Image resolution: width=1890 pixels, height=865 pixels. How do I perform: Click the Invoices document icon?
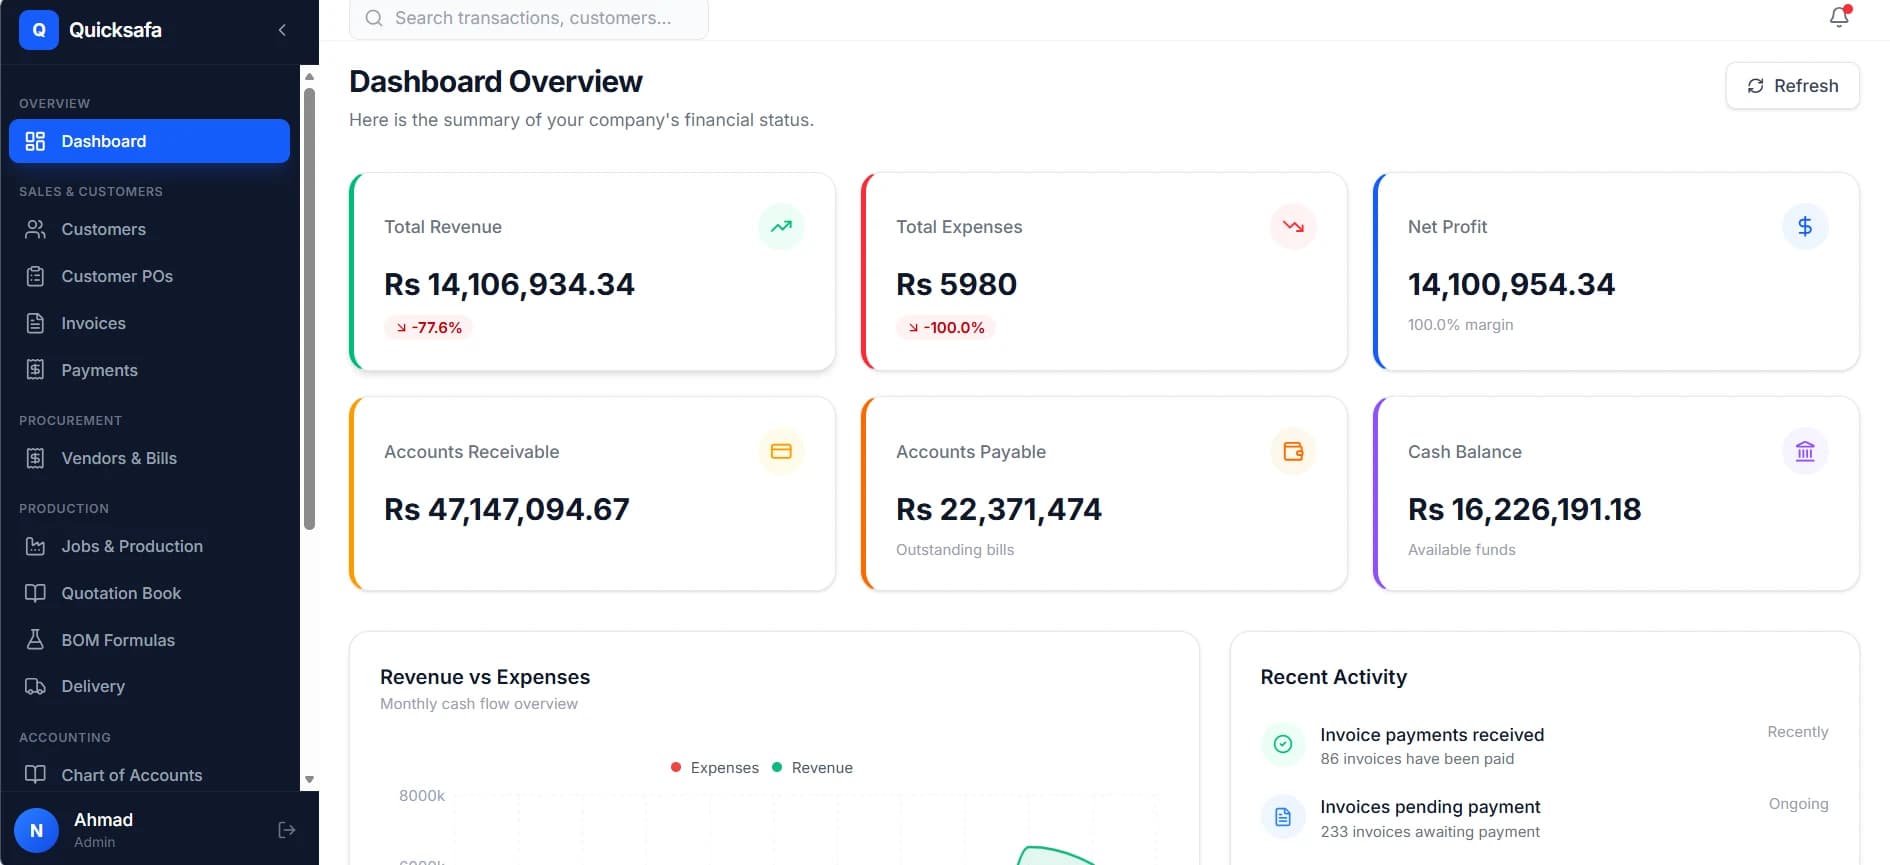point(35,323)
